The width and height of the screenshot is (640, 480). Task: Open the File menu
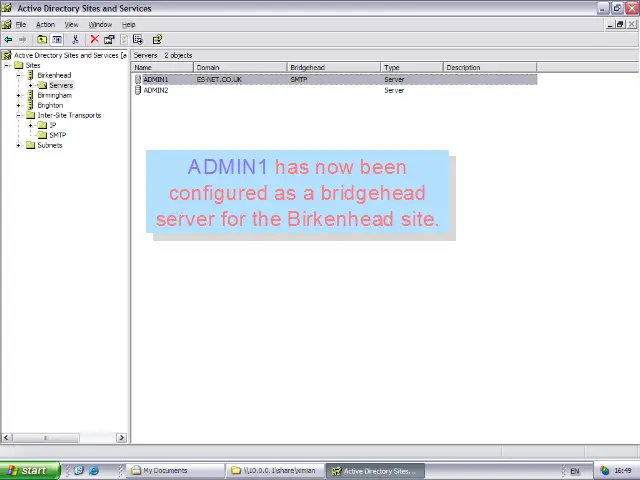(x=21, y=24)
